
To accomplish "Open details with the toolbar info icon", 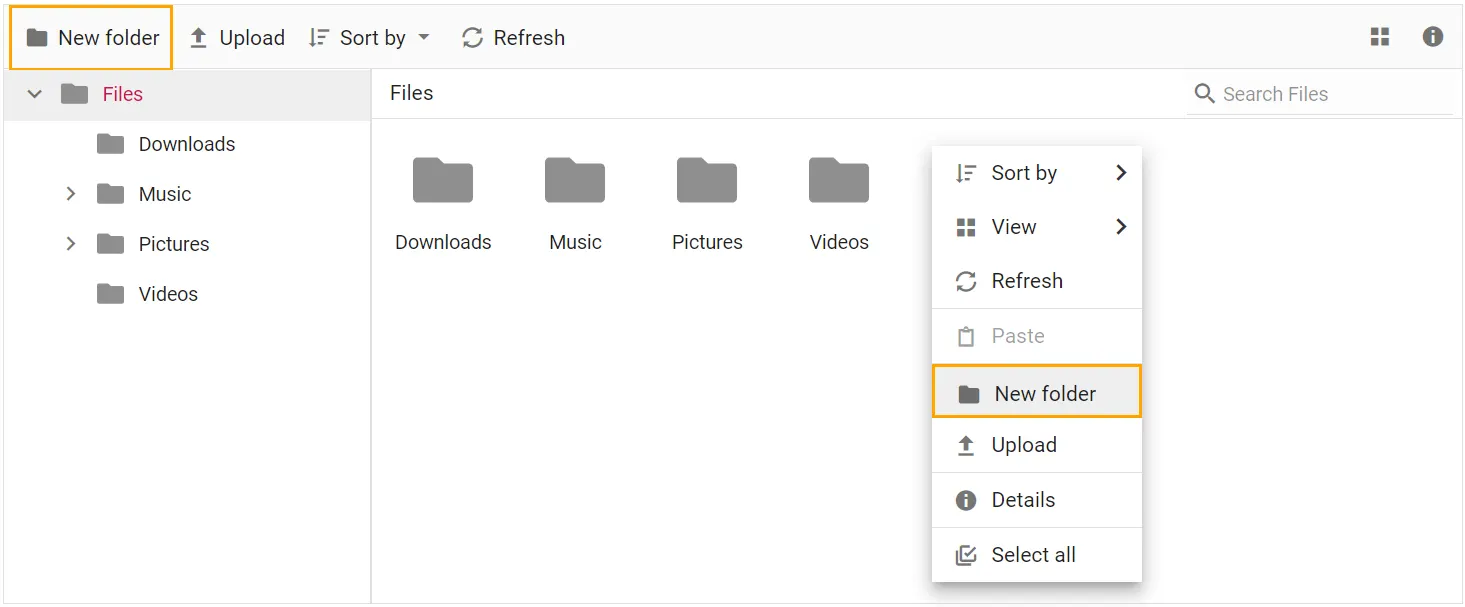I will (1433, 37).
